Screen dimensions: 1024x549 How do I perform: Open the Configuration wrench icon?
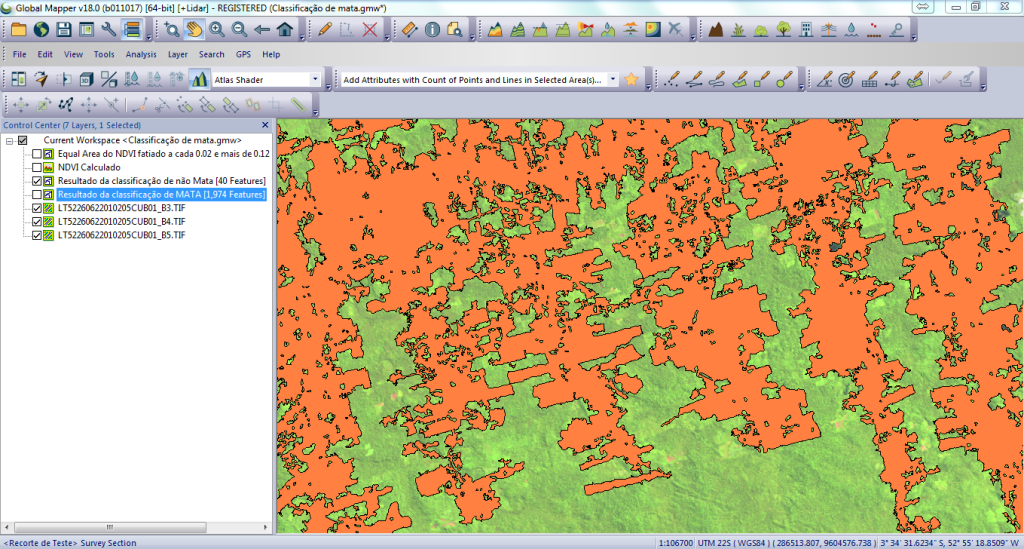tap(109, 29)
